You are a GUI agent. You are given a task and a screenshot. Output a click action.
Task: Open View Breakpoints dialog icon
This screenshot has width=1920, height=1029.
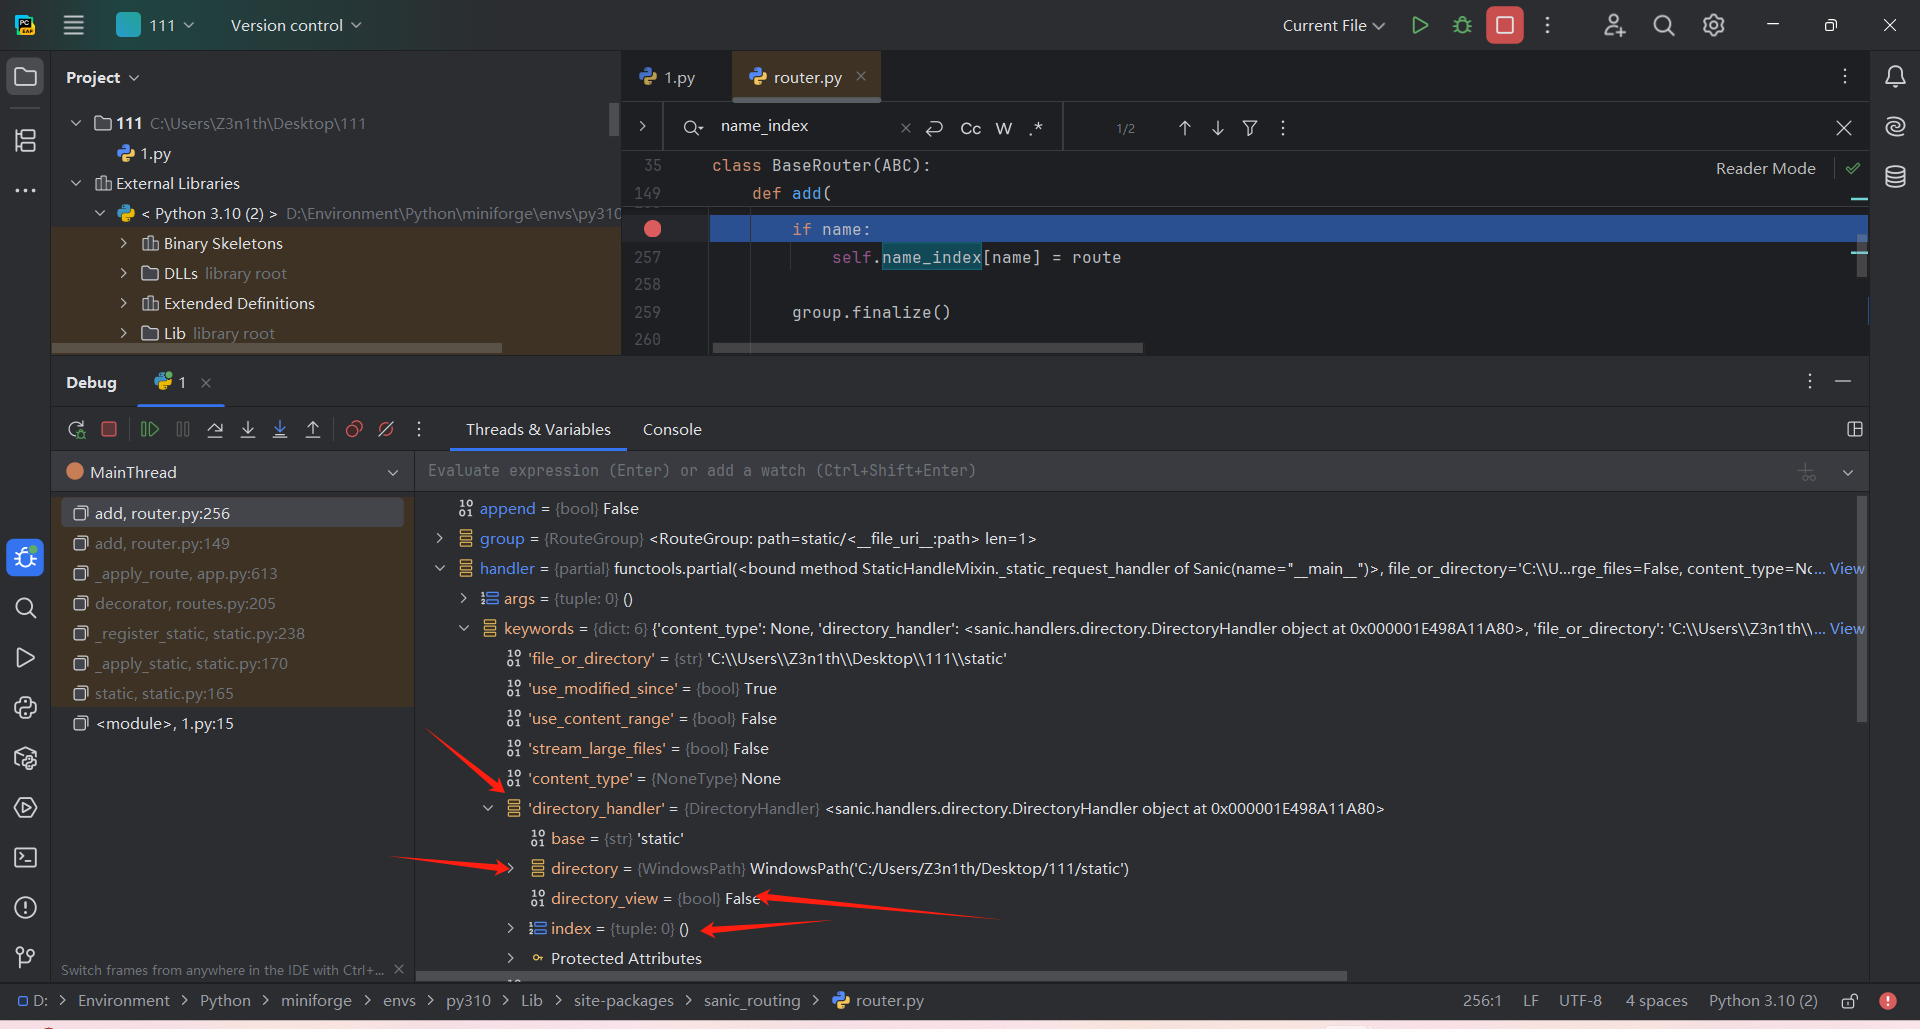(354, 429)
